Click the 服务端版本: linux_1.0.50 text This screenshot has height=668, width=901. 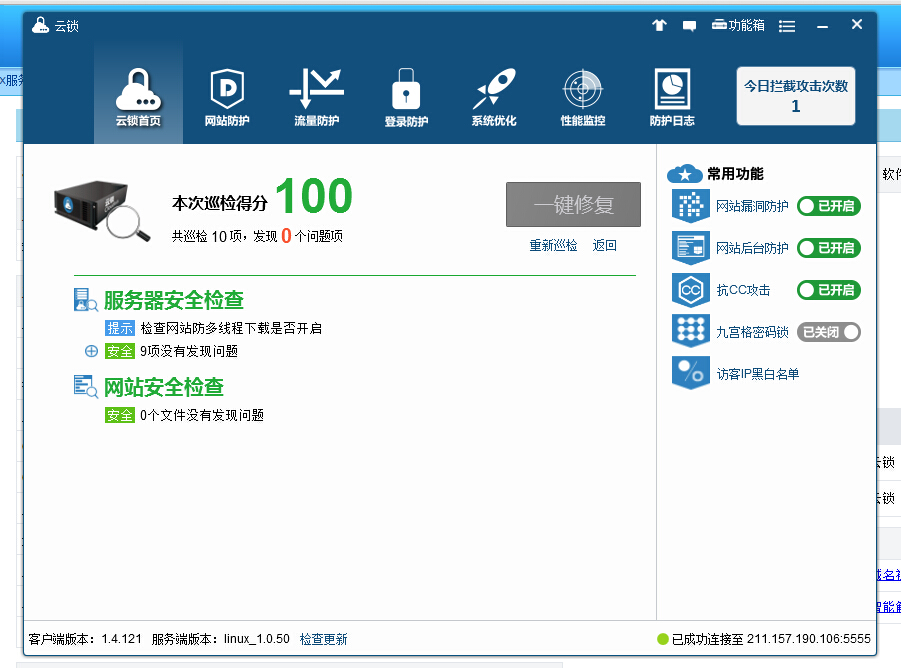[221, 639]
